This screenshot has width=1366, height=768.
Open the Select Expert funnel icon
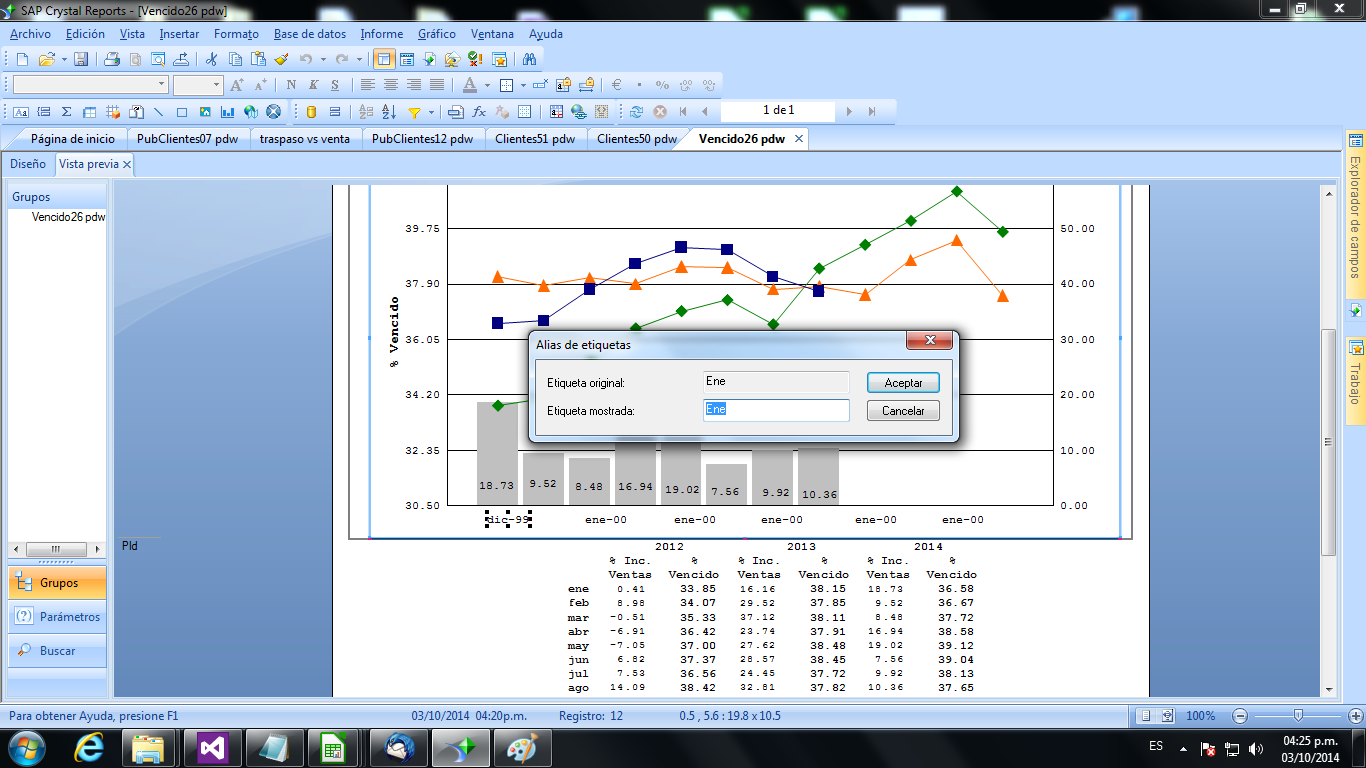(x=413, y=112)
